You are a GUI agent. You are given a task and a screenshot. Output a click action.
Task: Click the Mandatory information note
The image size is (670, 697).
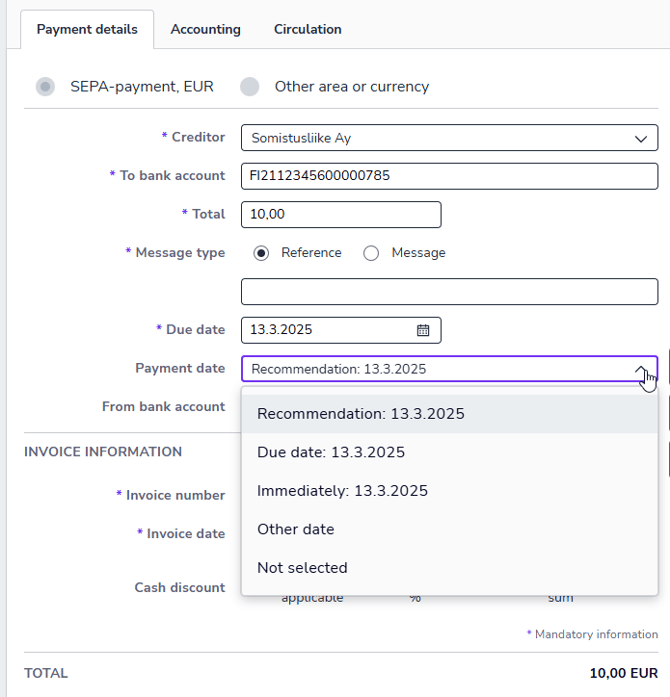point(592,634)
